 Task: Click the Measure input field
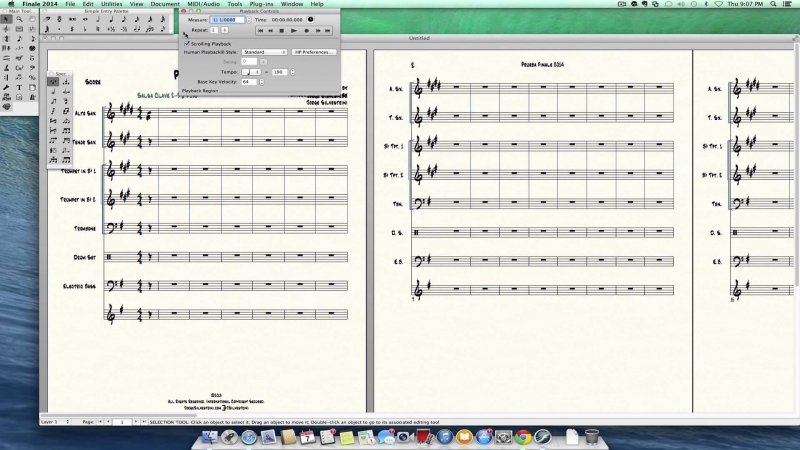tap(227, 19)
